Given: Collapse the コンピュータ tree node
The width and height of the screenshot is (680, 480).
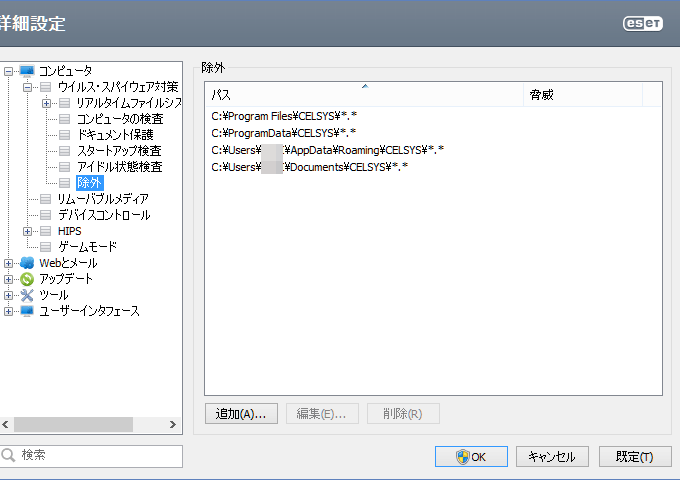Looking at the screenshot, I should 8,71.
